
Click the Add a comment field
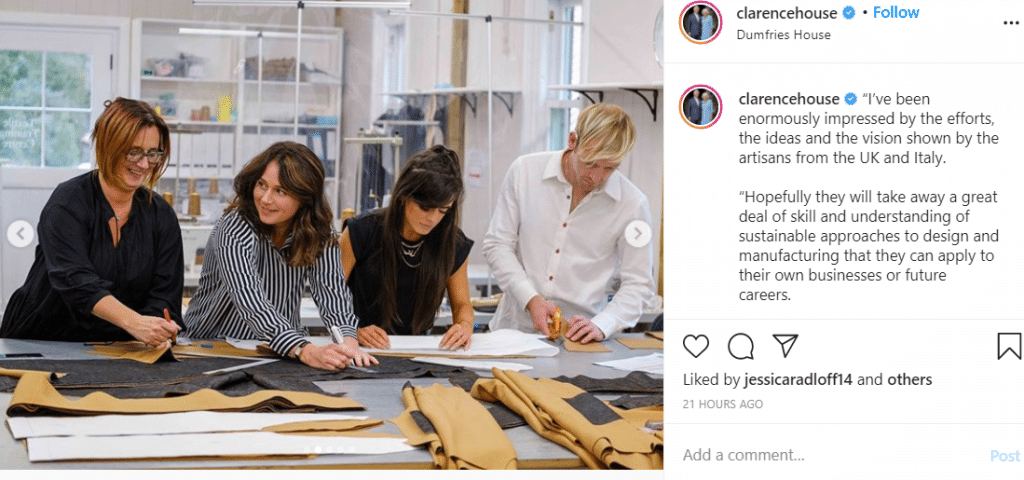pos(829,455)
